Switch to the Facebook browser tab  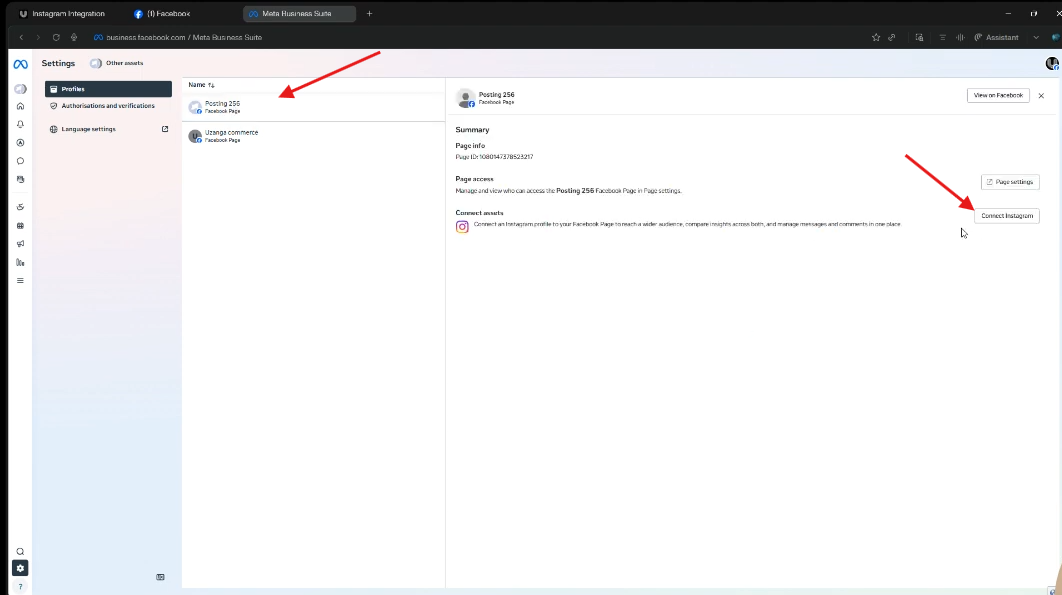(163, 14)
